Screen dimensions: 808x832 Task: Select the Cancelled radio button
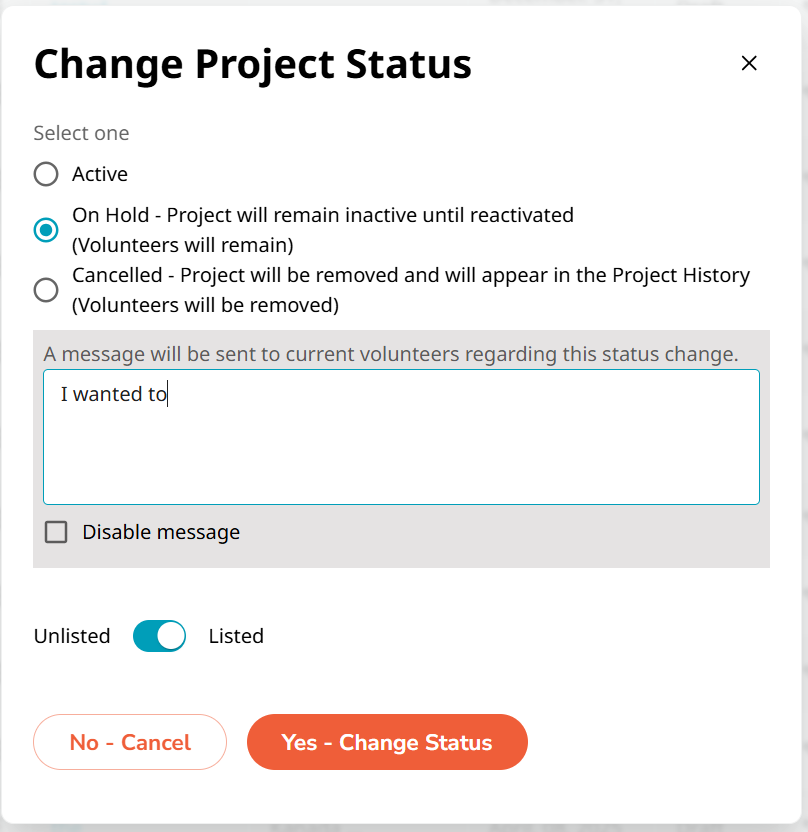(46, 290)
